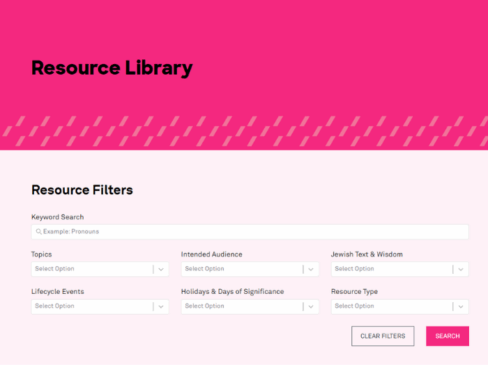The height and width of the screenshot is (365, 488).
Task: Open the Resource Type dropdown
Action: tap(400, 306)
